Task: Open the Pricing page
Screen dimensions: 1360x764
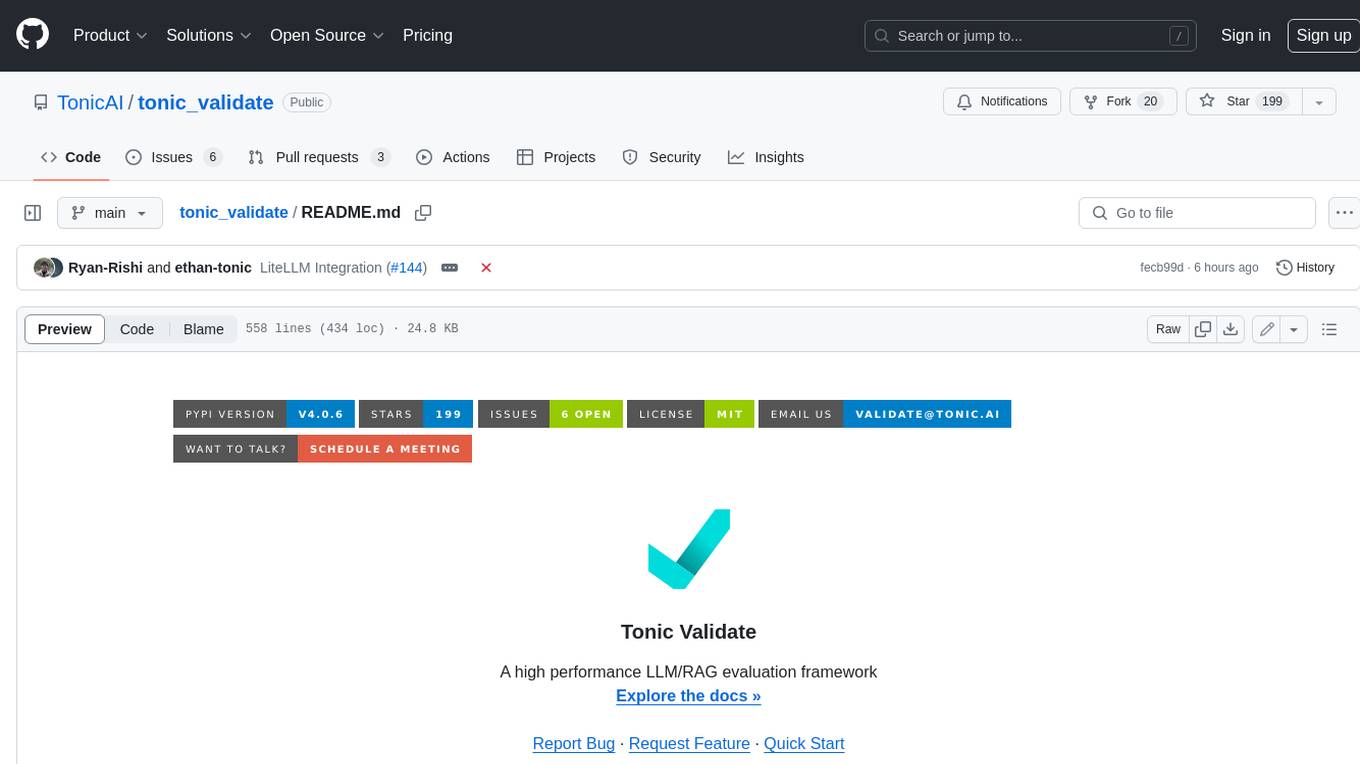Action: 427,35
